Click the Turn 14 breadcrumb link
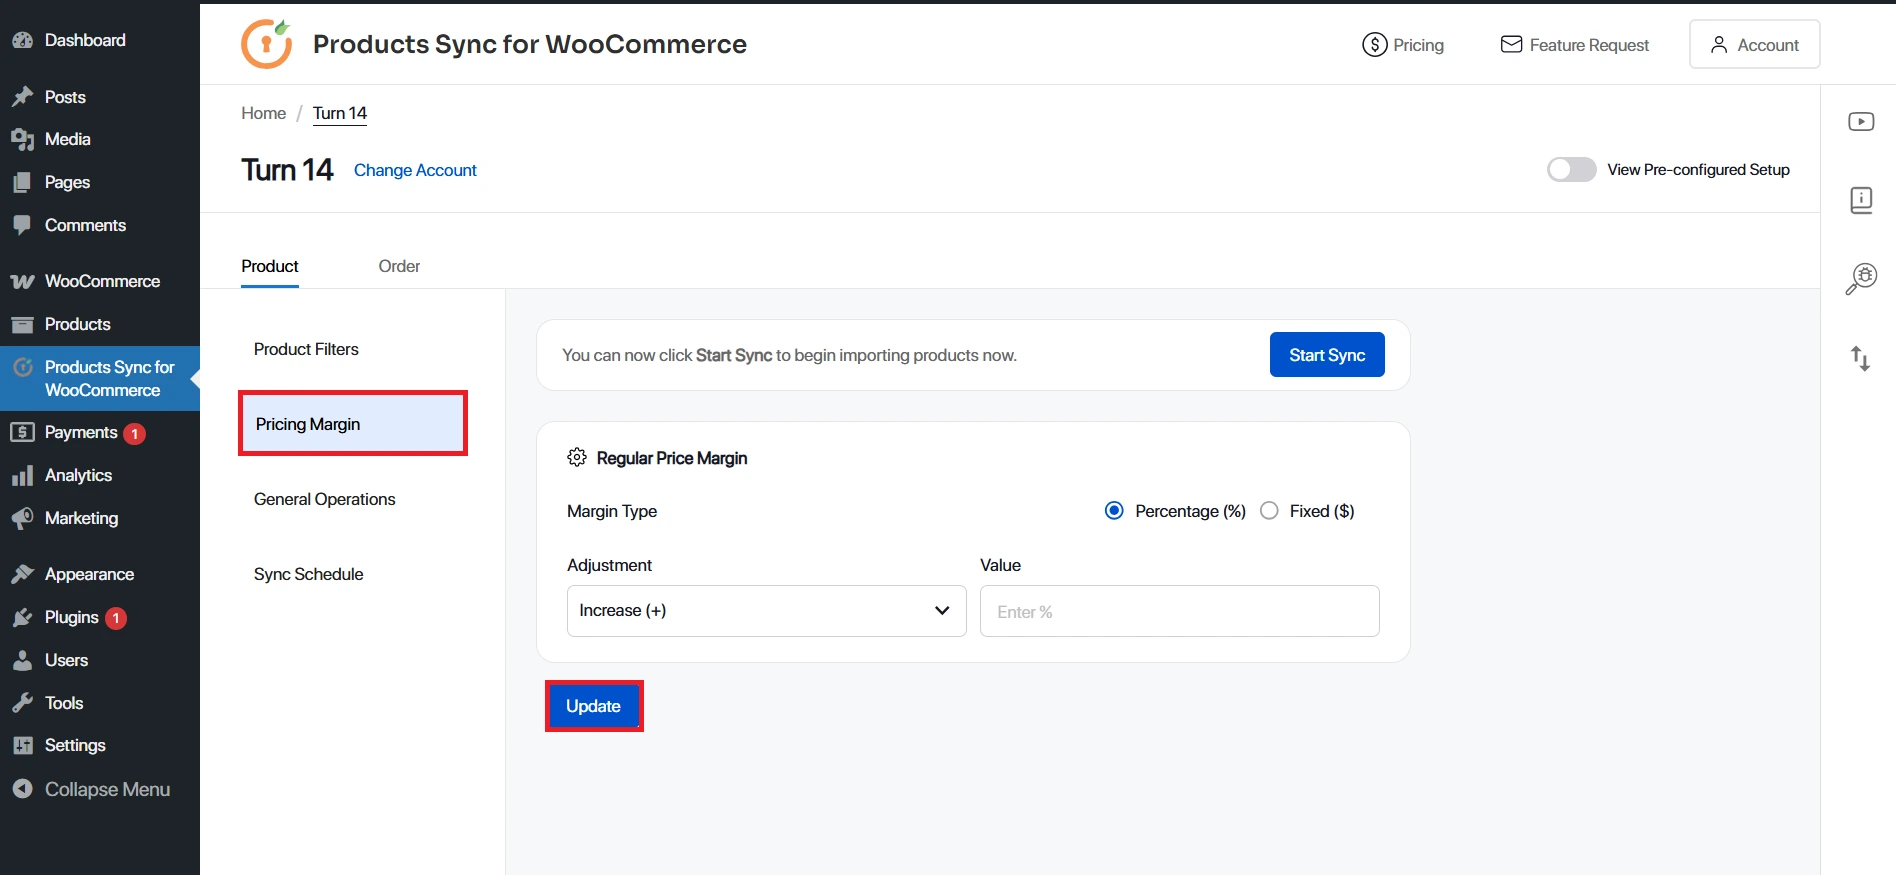 [340, 113]
